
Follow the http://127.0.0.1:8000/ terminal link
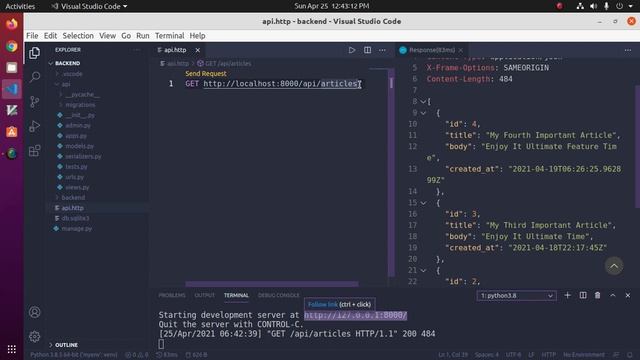click(x=356, y=315)
